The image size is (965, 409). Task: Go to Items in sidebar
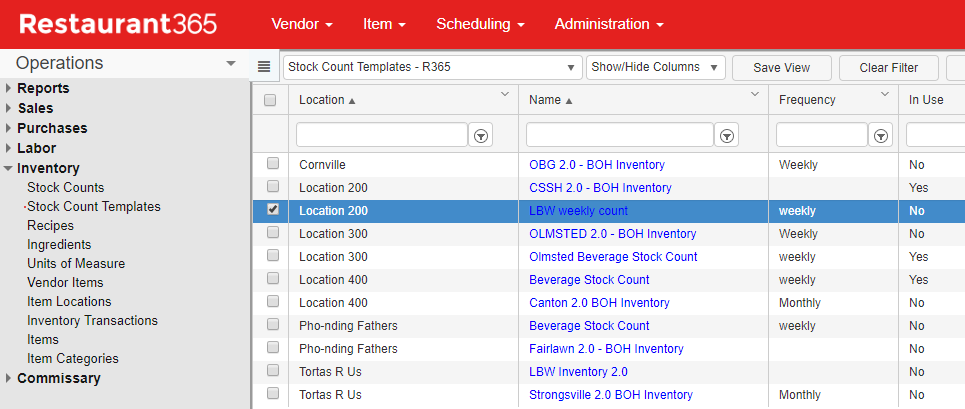pyautogui.click(x=42, y=340)
